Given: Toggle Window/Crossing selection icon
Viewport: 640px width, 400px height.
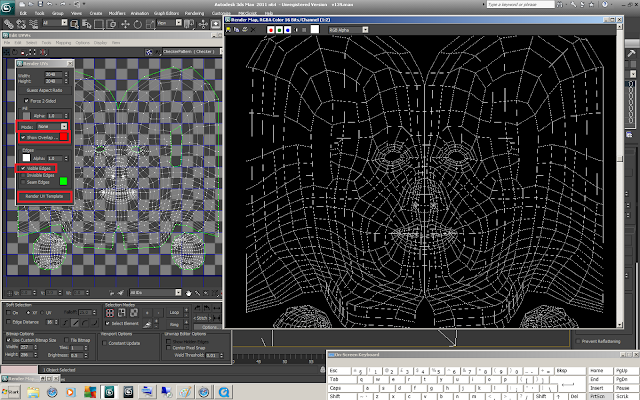Looking at the screenshot, I should point(111,24).
